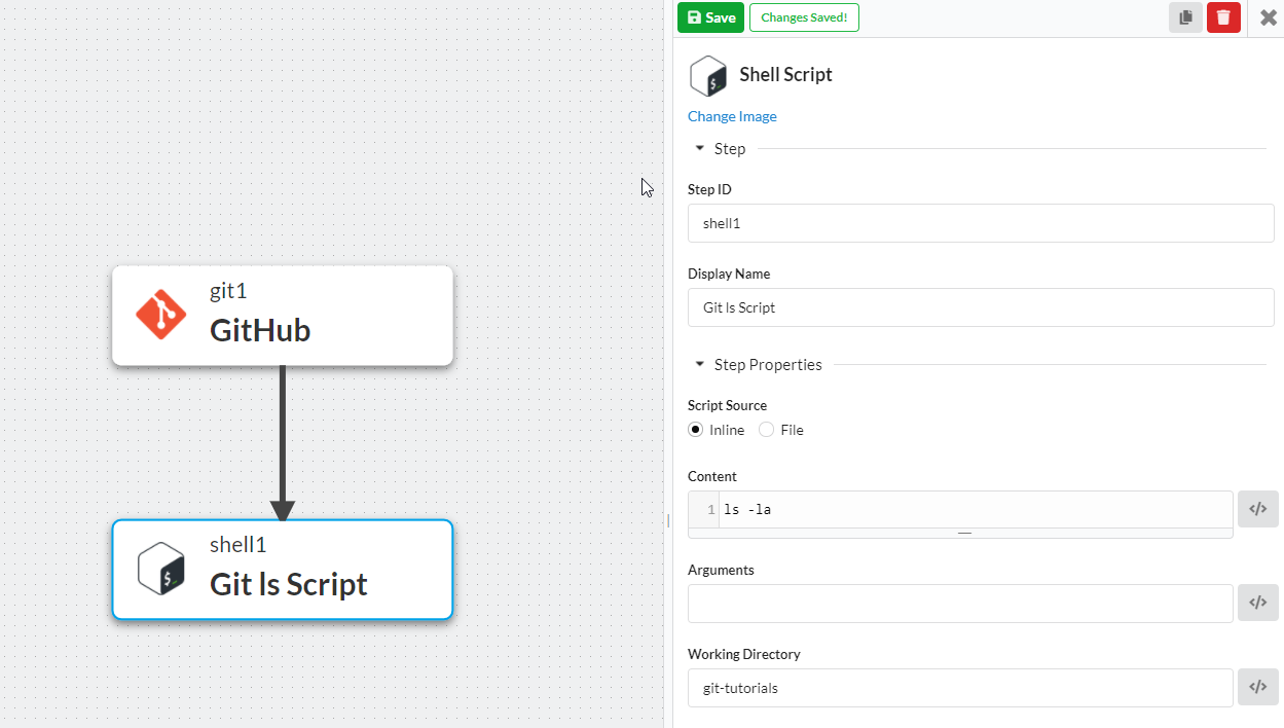Click the Save button
Screen dimensions: 1284x728
coord(710,17)
